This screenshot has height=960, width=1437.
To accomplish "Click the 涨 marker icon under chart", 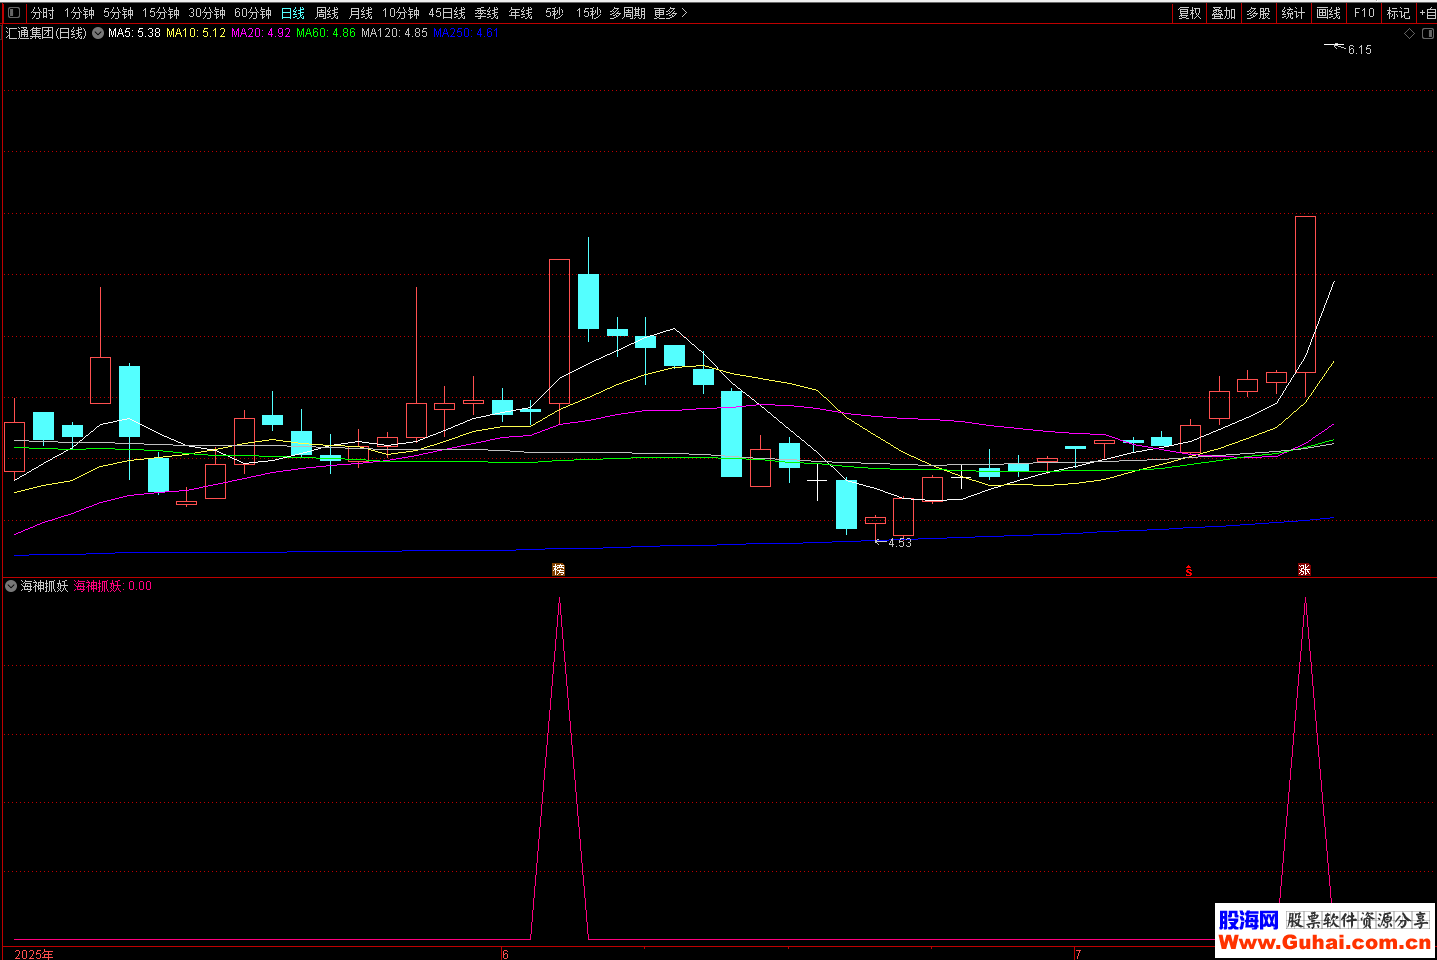I will pos(1304,569).
